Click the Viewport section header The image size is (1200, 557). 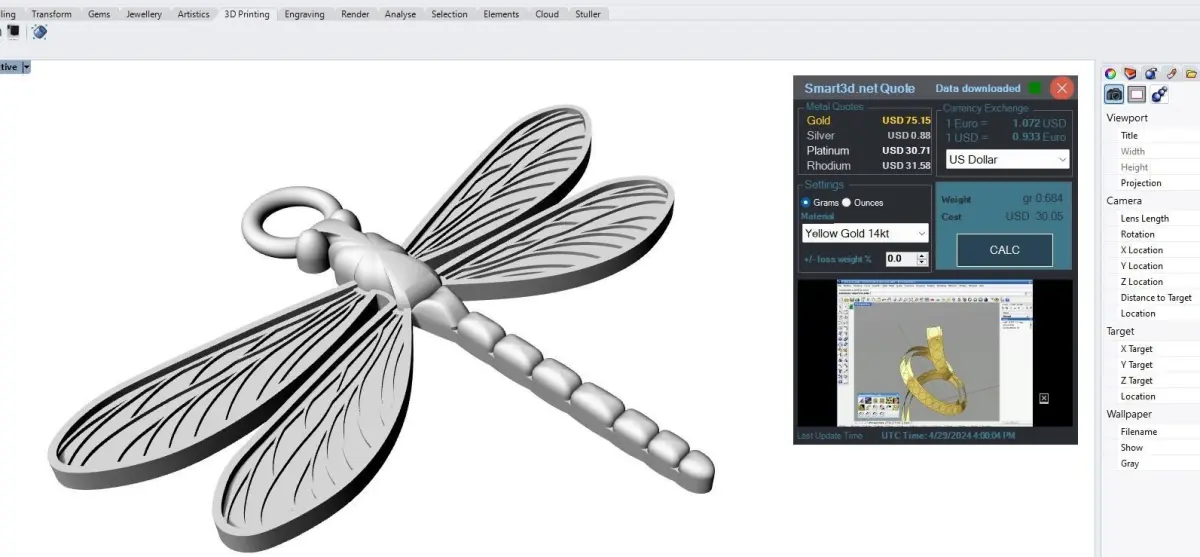click(1127, 118)
